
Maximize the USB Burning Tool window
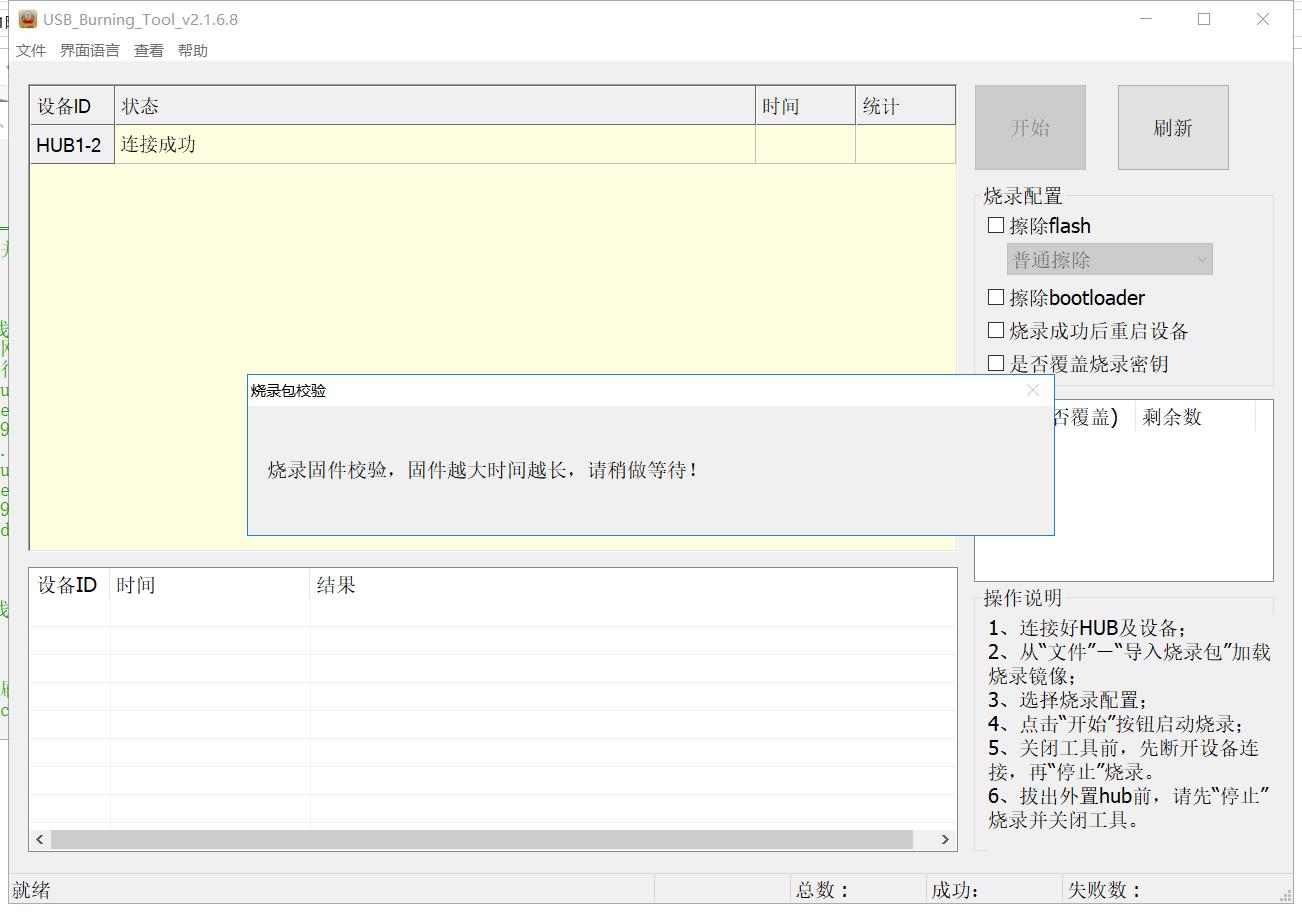point(1204,19)
